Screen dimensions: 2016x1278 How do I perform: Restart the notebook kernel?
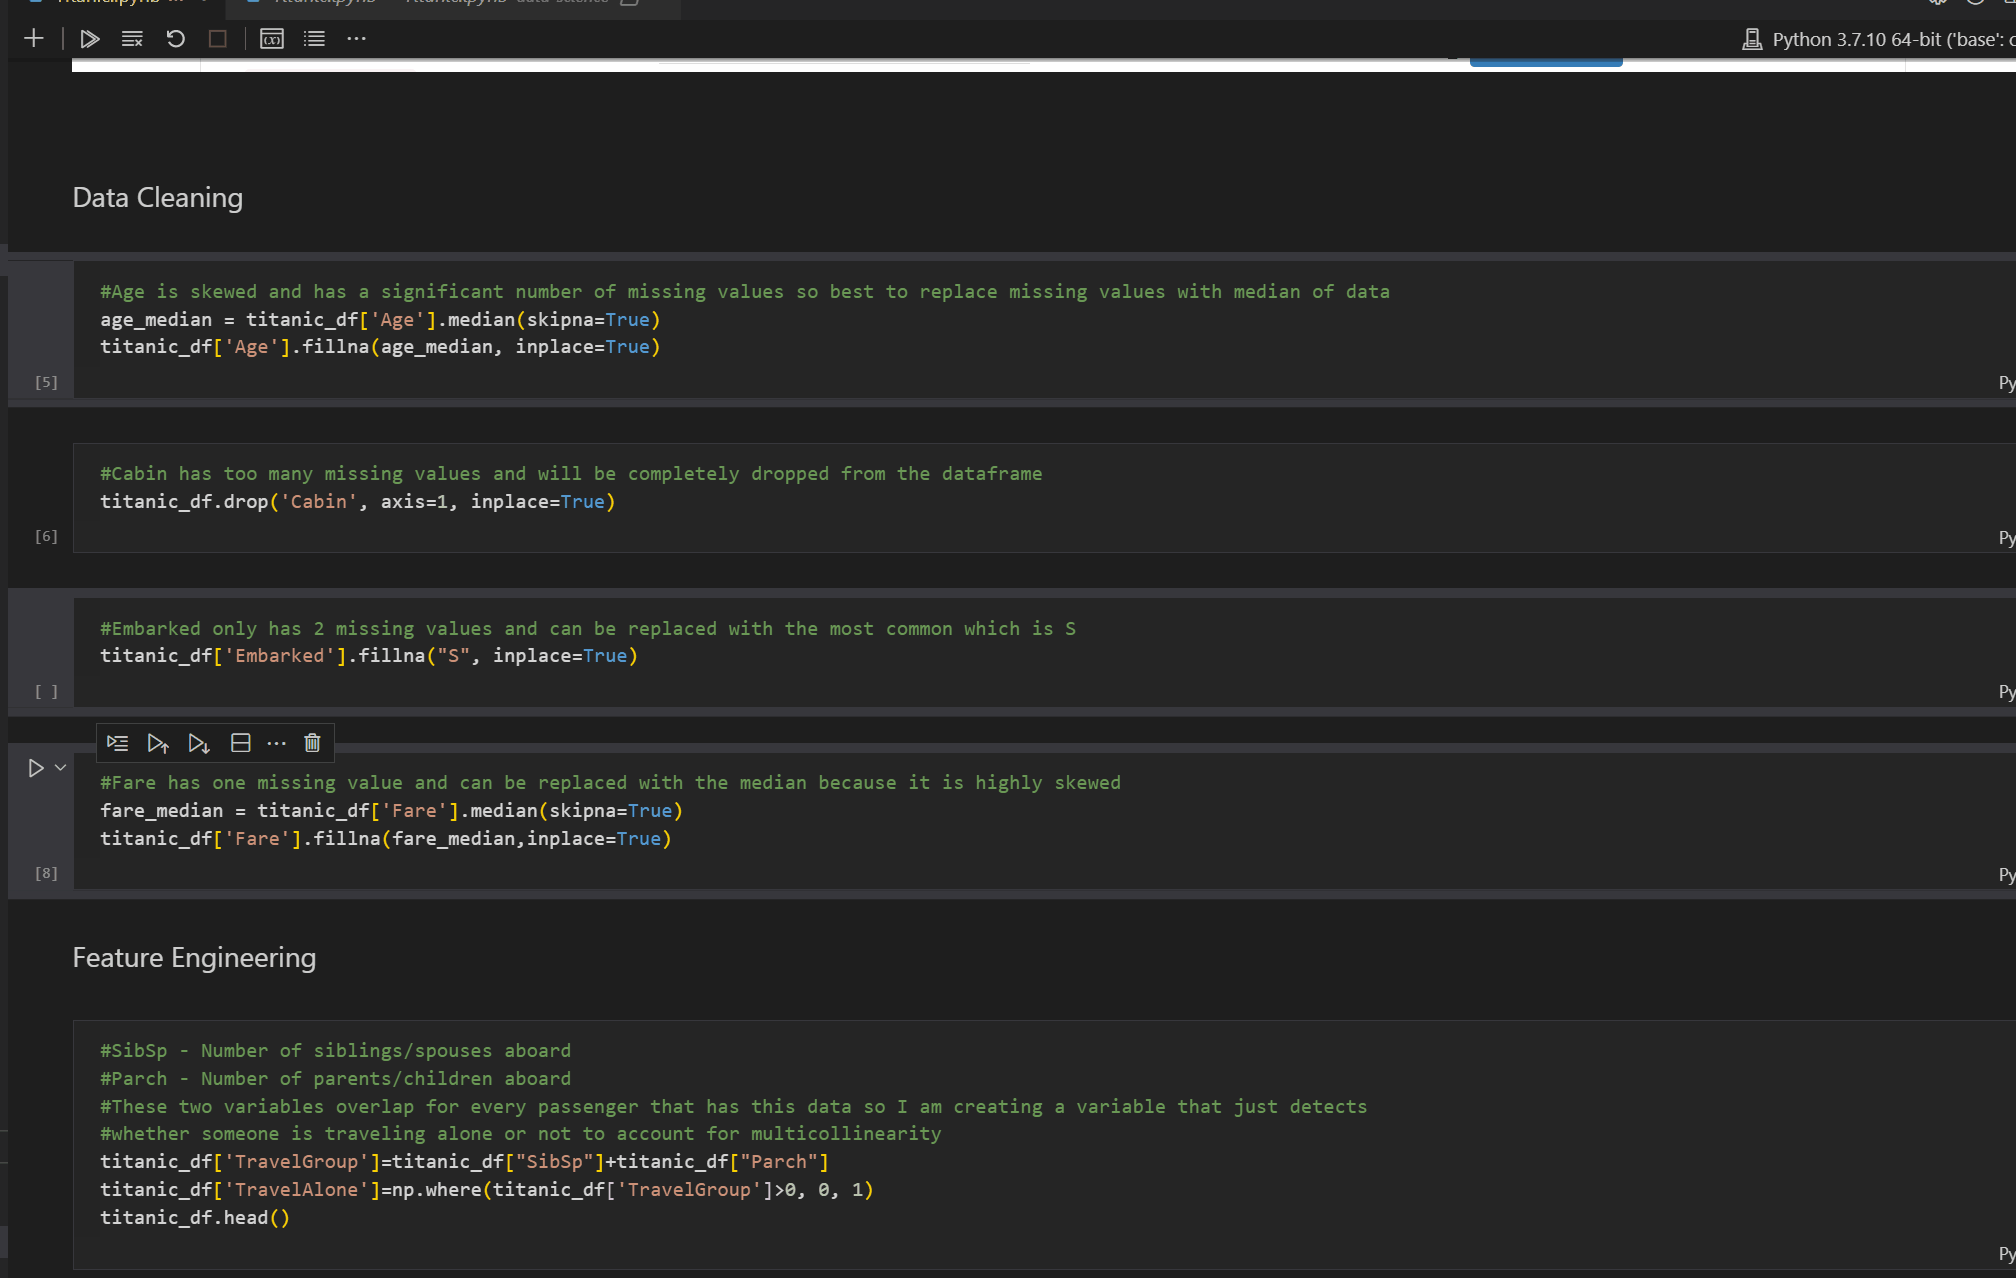click(175, 39)
